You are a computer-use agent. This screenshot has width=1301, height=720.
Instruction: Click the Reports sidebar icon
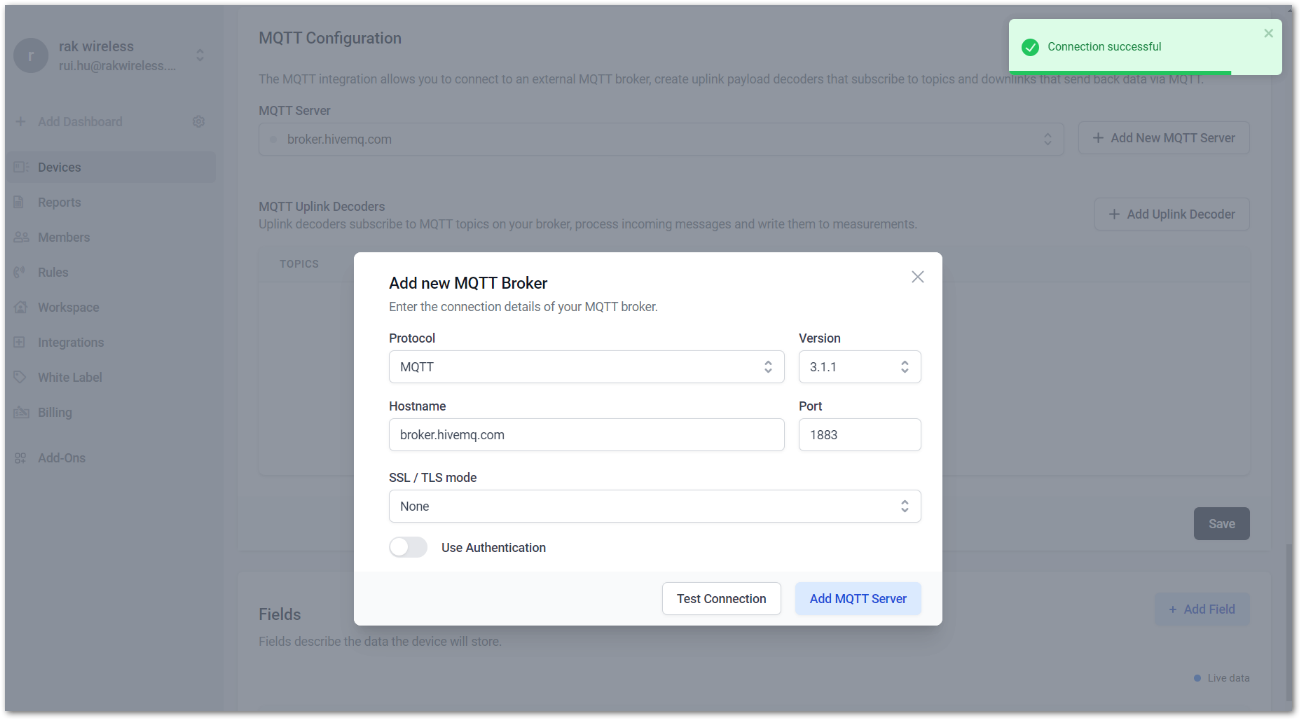coord(19,202)
